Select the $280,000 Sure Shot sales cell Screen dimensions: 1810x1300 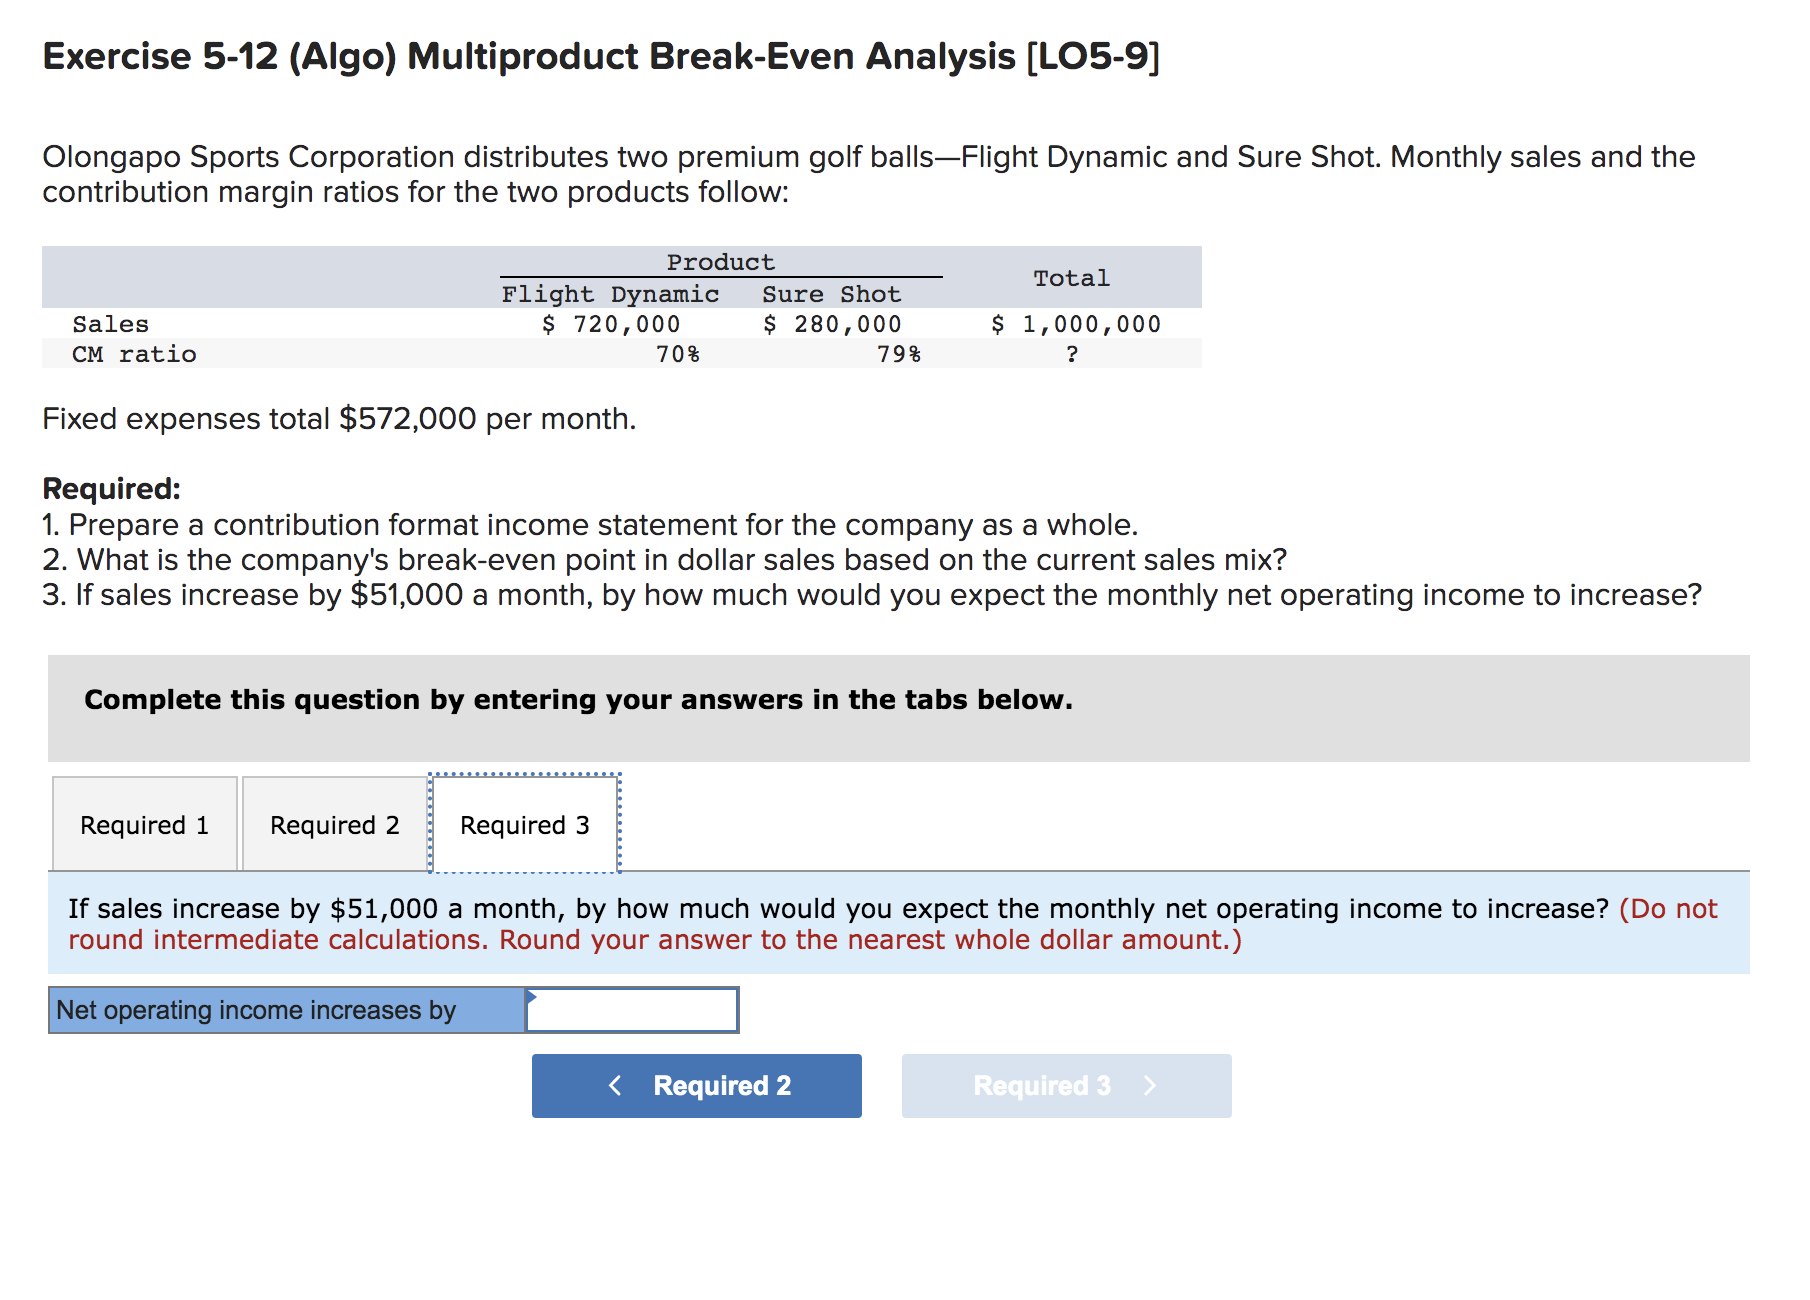(x=832, y=322)
